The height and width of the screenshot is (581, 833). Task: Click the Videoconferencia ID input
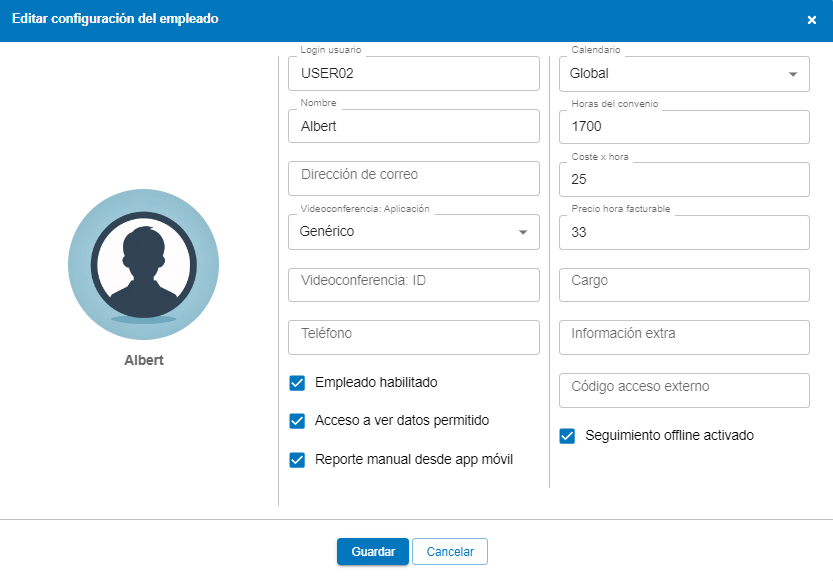pyautogui.click(x=413, y=285)
